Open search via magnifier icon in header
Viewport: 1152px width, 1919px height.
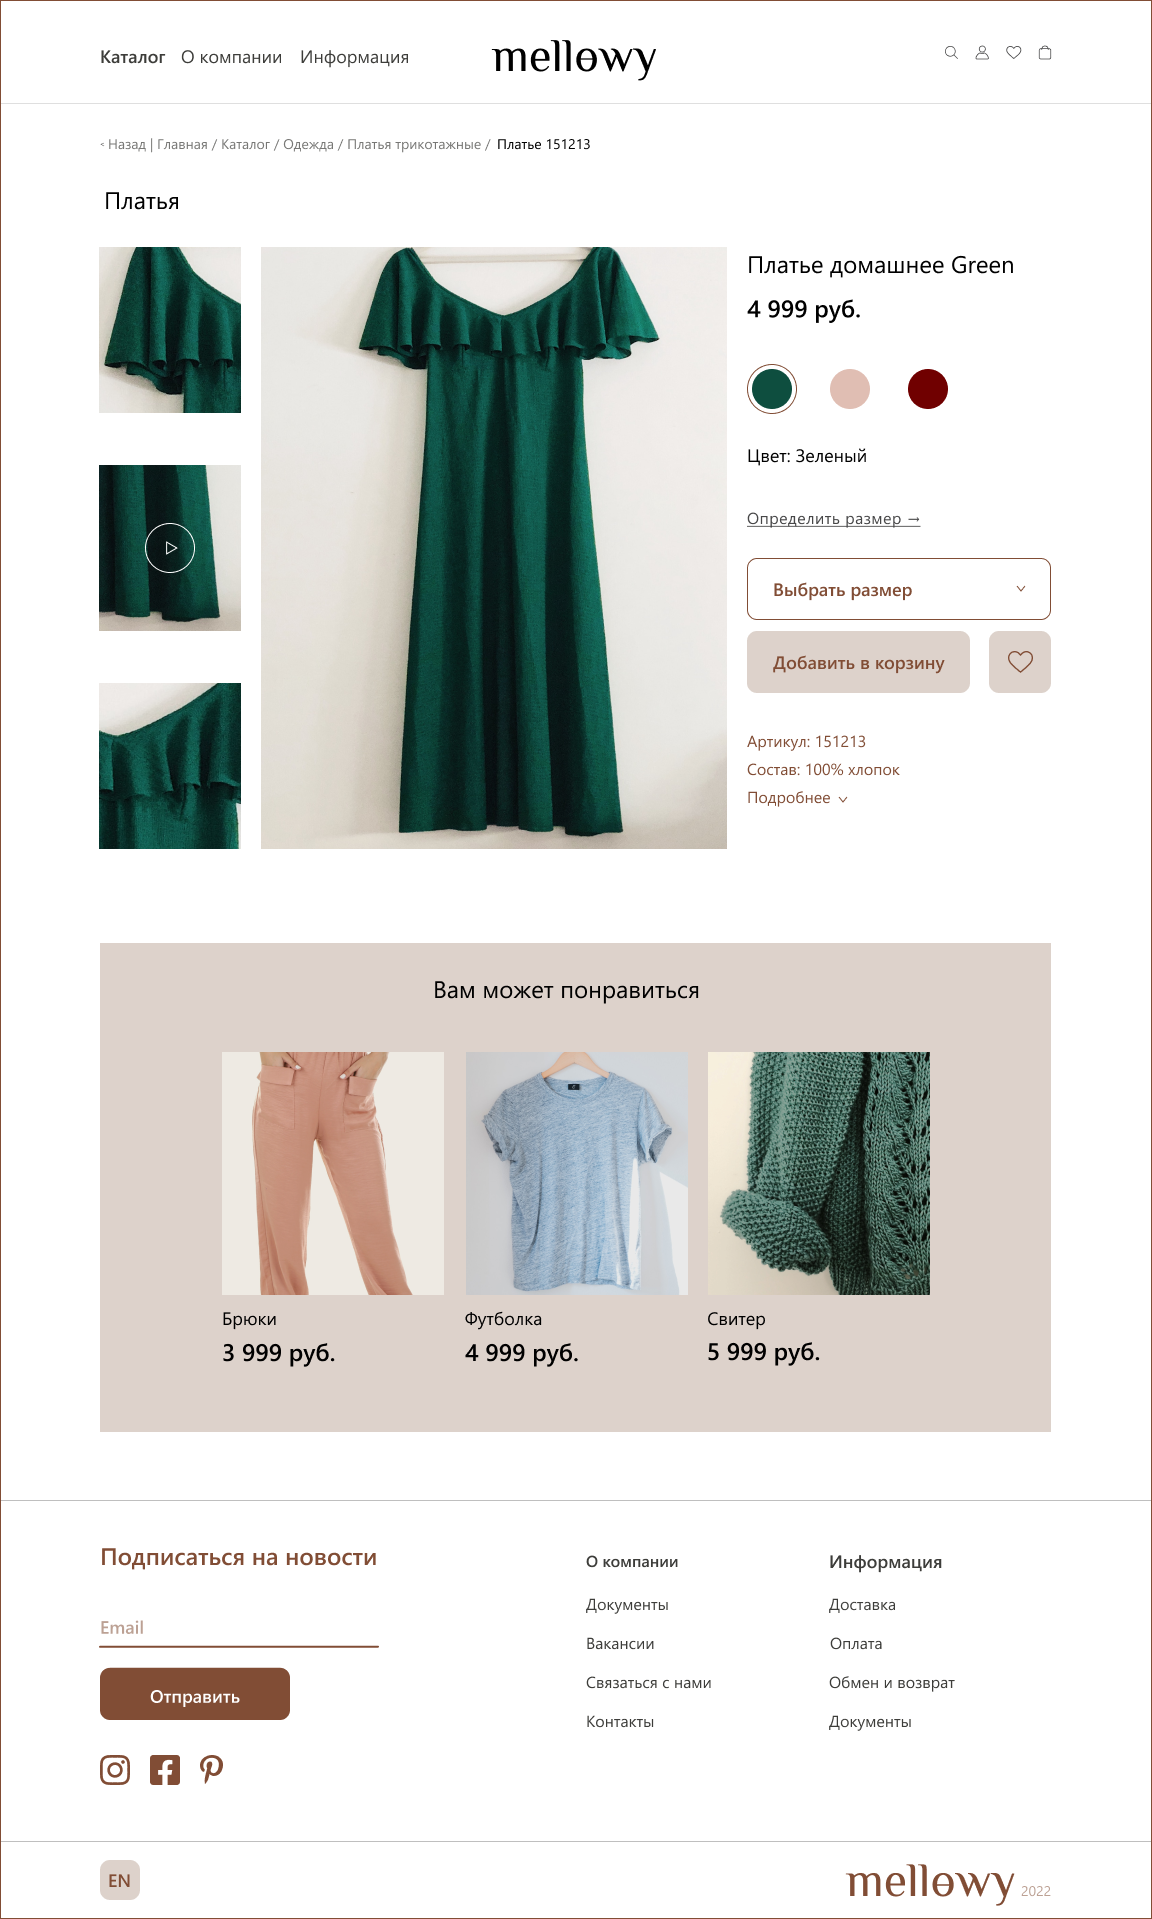[951, 53]
